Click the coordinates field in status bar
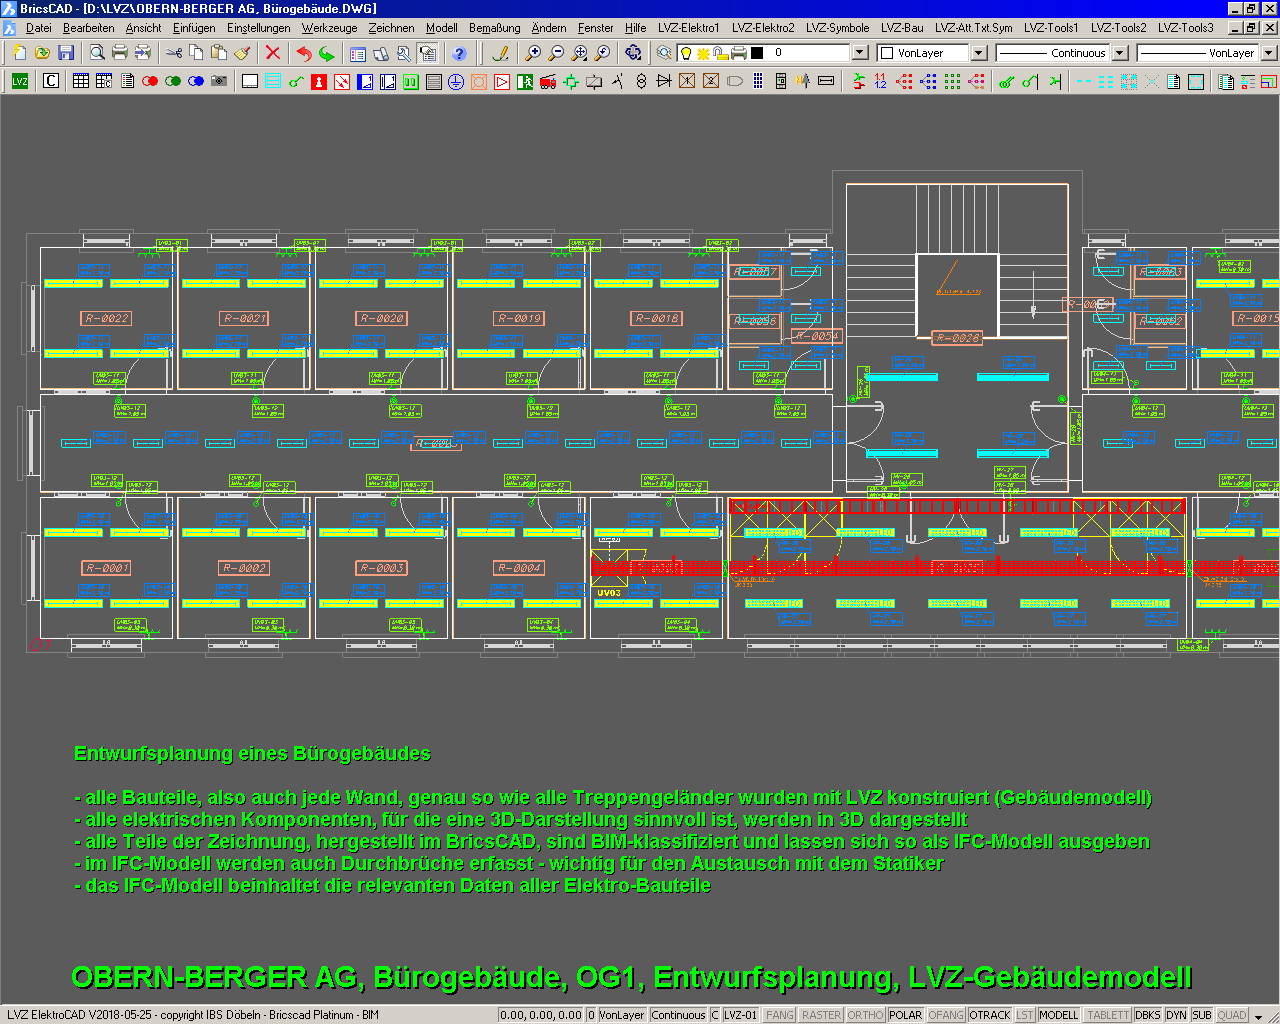1280x1024 pixels. [x=541, y=1015]
